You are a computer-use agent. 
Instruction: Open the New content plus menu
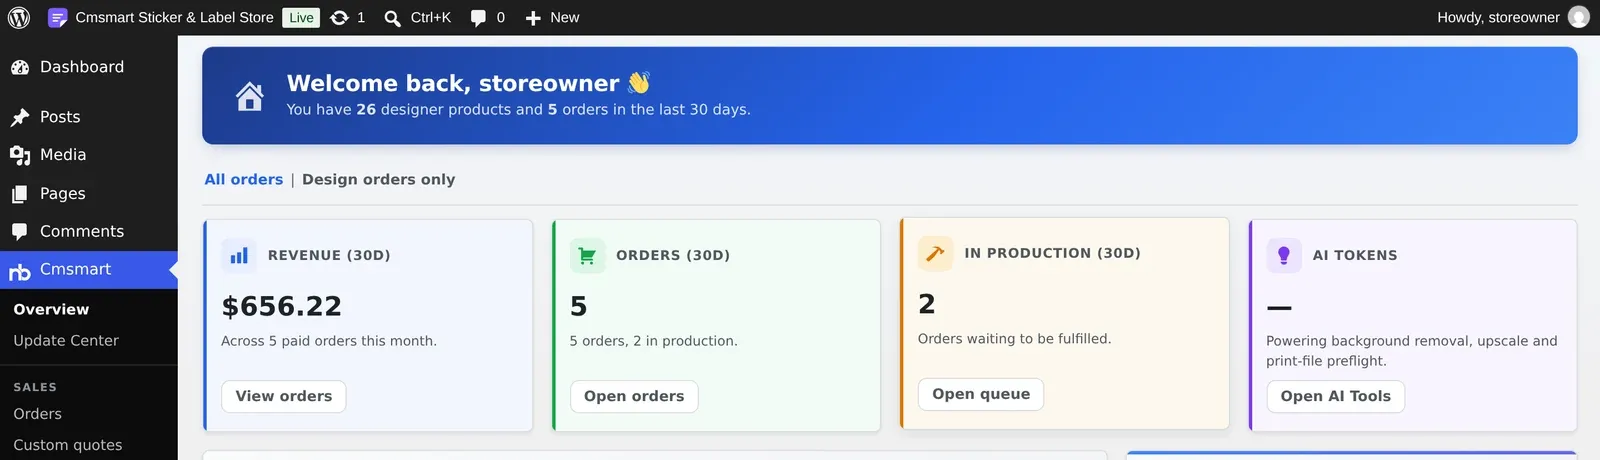coord(552,17)
